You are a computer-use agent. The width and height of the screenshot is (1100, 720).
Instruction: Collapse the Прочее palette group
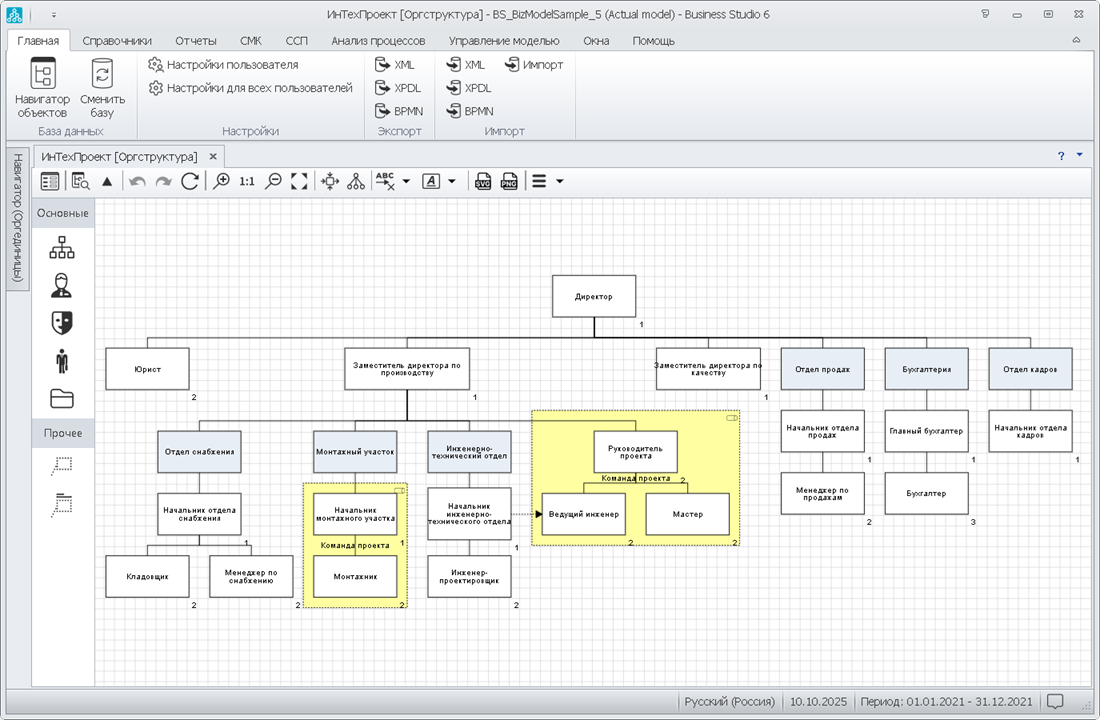click(x=63, y=433)
